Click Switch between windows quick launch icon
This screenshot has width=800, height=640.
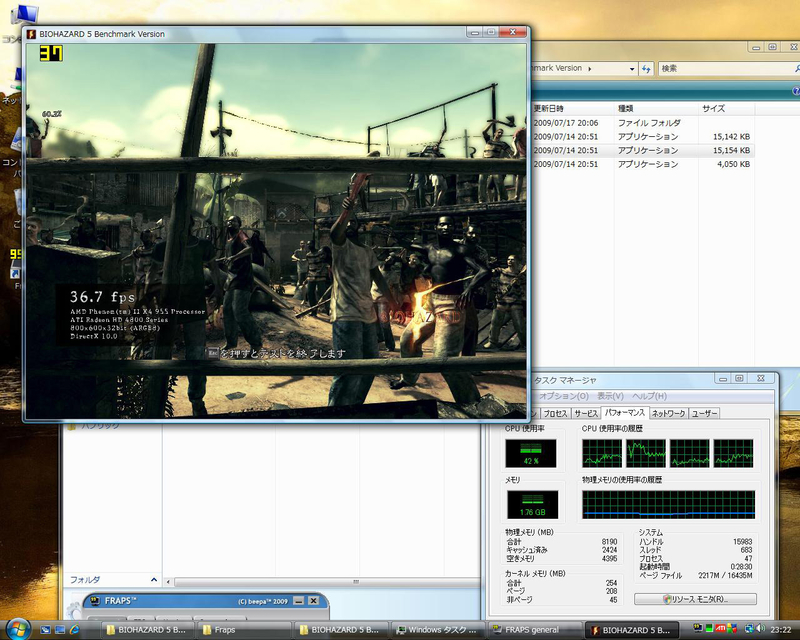(x=60, y=630)
